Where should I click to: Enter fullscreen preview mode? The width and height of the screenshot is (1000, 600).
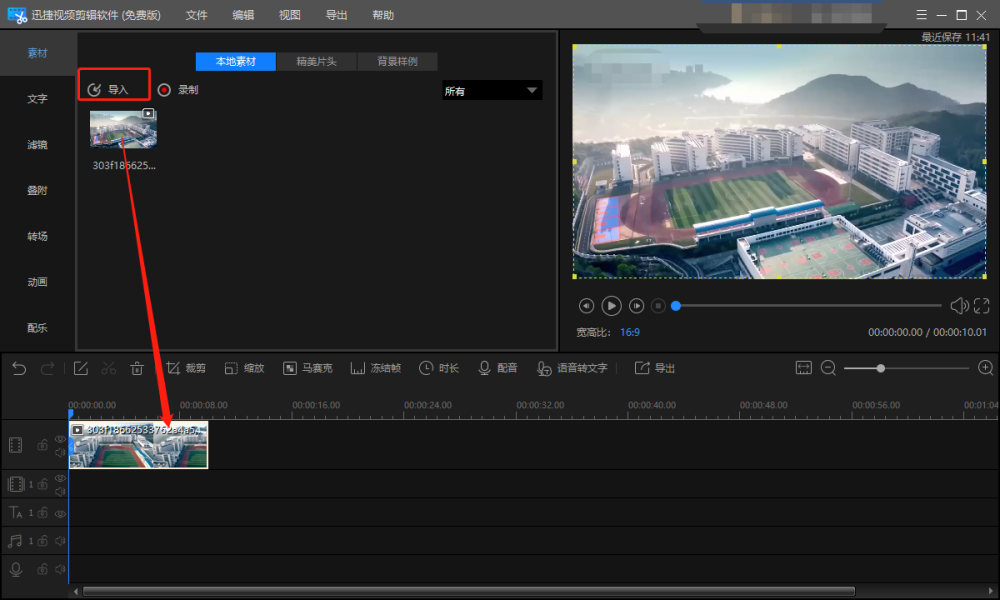(981, 306)
